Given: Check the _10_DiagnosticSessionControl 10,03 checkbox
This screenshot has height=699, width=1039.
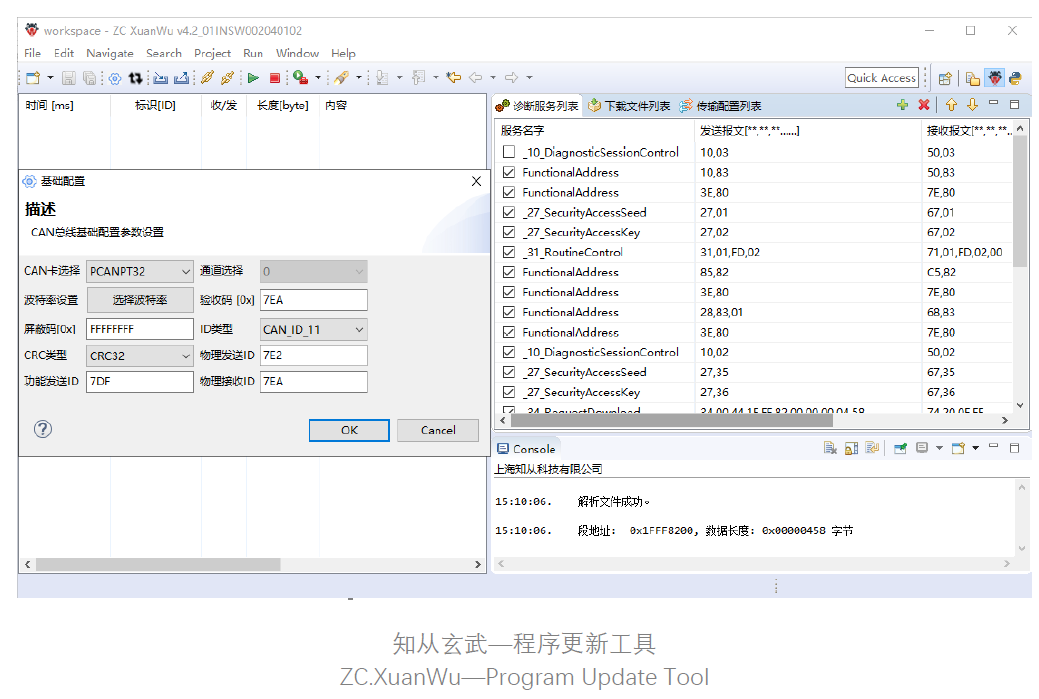Looking at the screenshot, I should point(509,153).
